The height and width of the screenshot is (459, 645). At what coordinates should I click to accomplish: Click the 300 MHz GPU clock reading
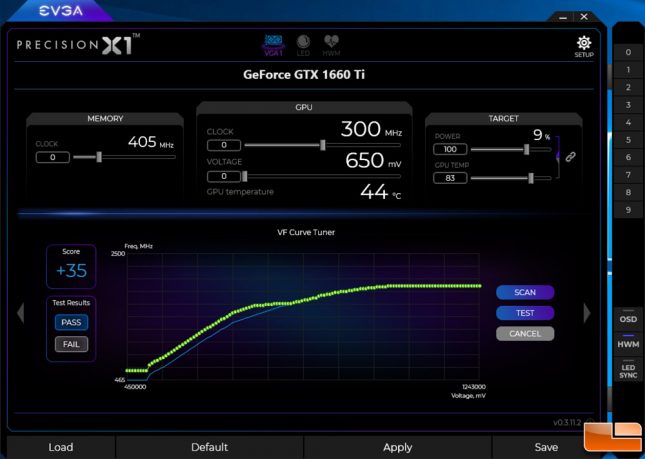point(371,129)
